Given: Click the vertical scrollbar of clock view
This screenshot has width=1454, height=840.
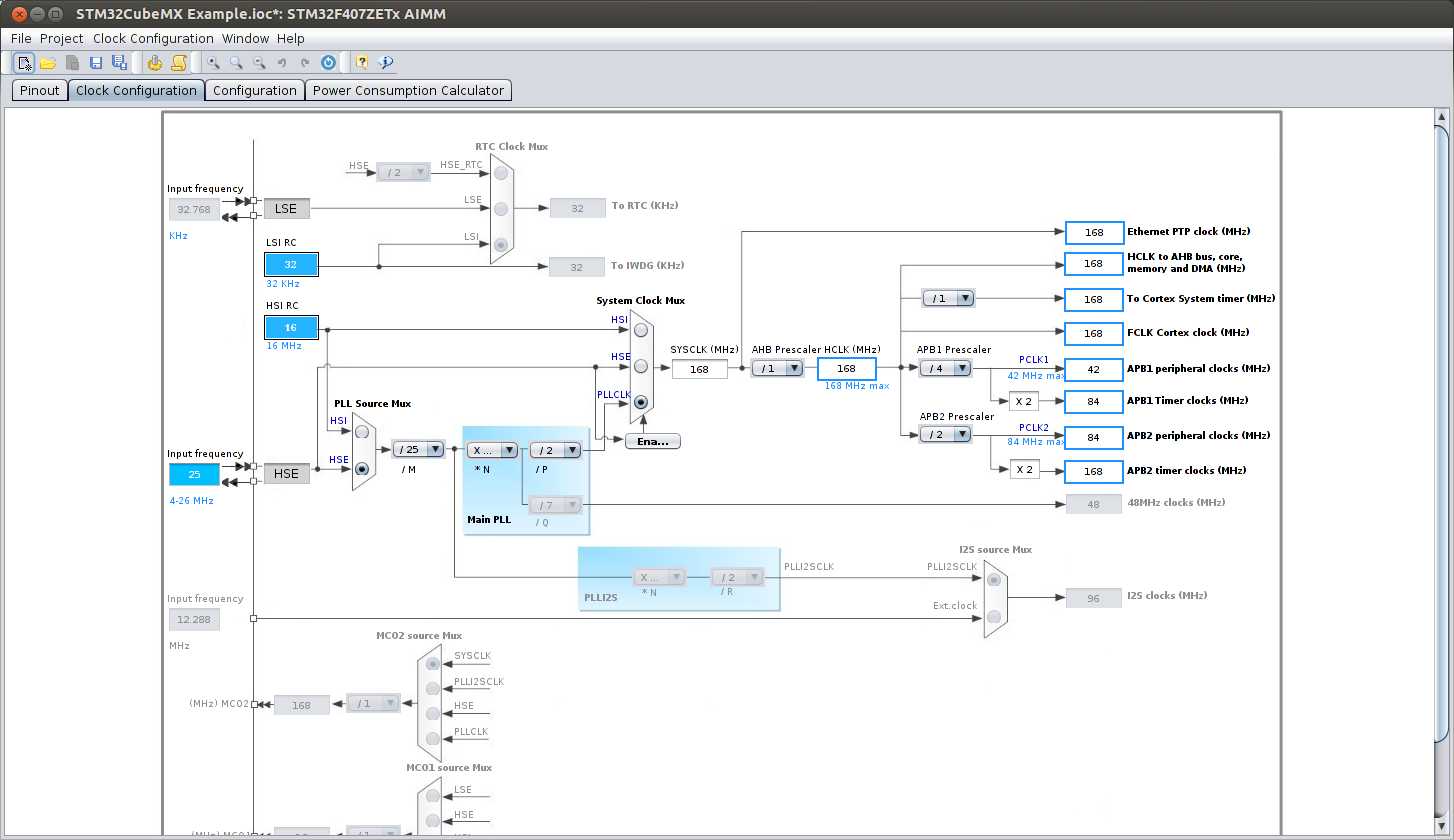Looking at the screenshot, I should tap(1441, 470).
